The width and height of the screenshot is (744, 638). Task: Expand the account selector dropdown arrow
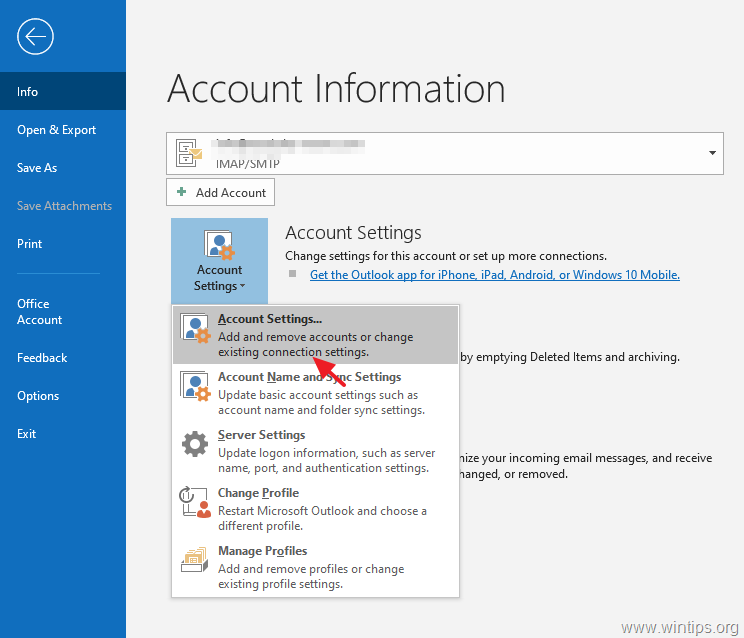click(x=712, y=153)
